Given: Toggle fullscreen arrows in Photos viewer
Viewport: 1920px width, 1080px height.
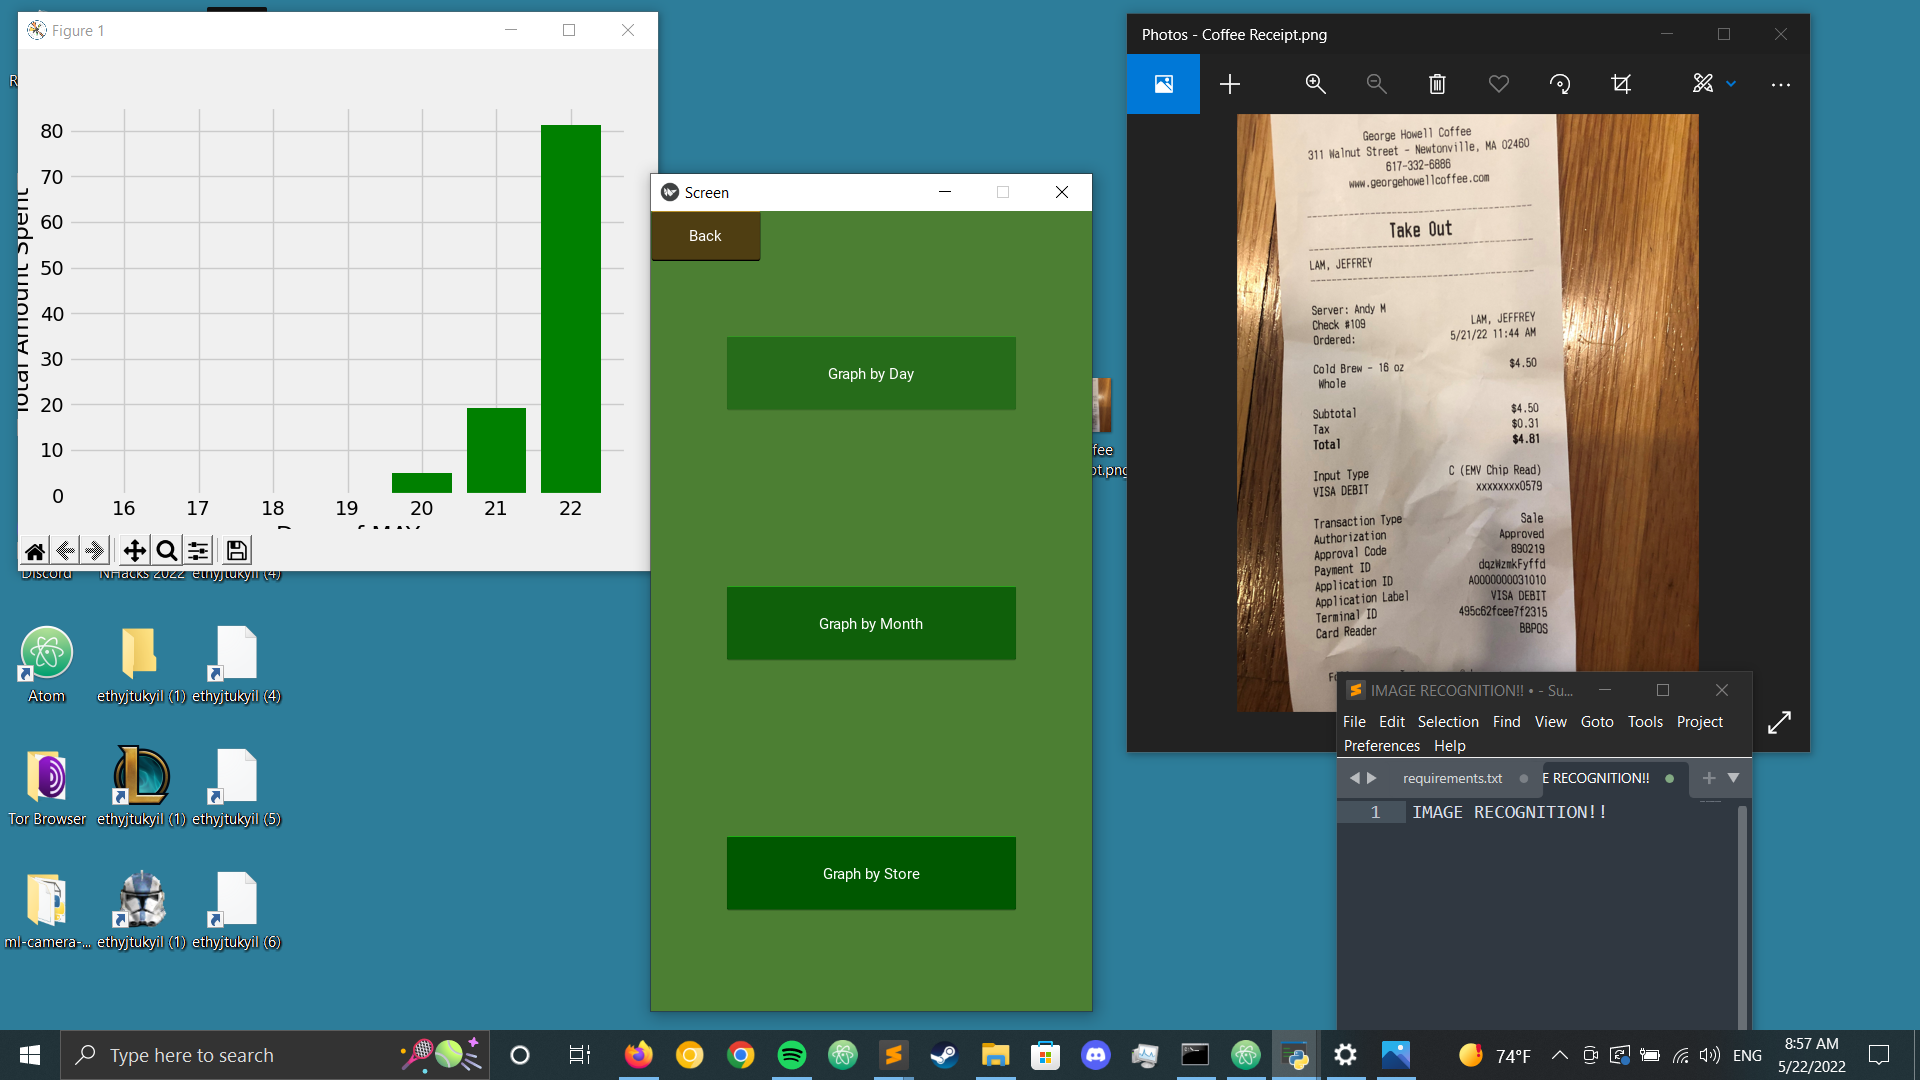Looking at the screenshot, I should coord(1779,722).
